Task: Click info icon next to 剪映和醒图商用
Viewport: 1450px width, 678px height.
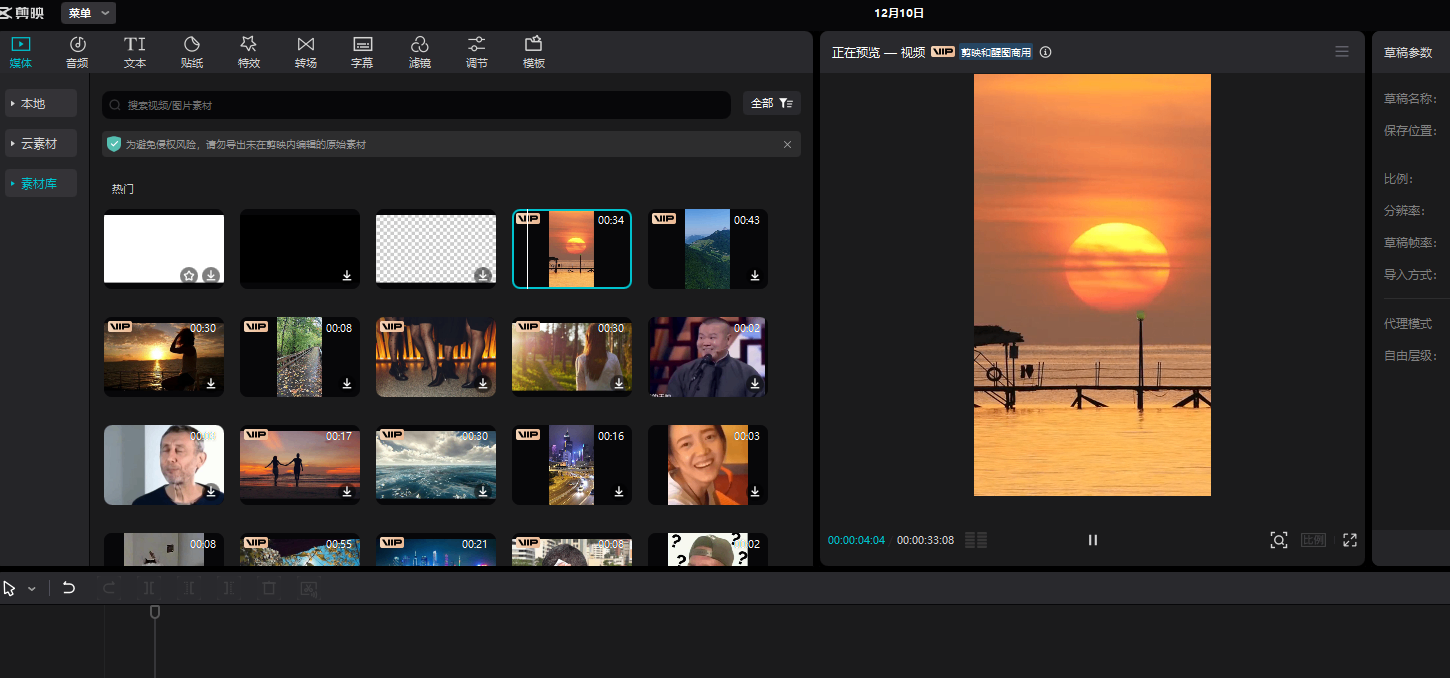Action: [x=1046, y=52]
